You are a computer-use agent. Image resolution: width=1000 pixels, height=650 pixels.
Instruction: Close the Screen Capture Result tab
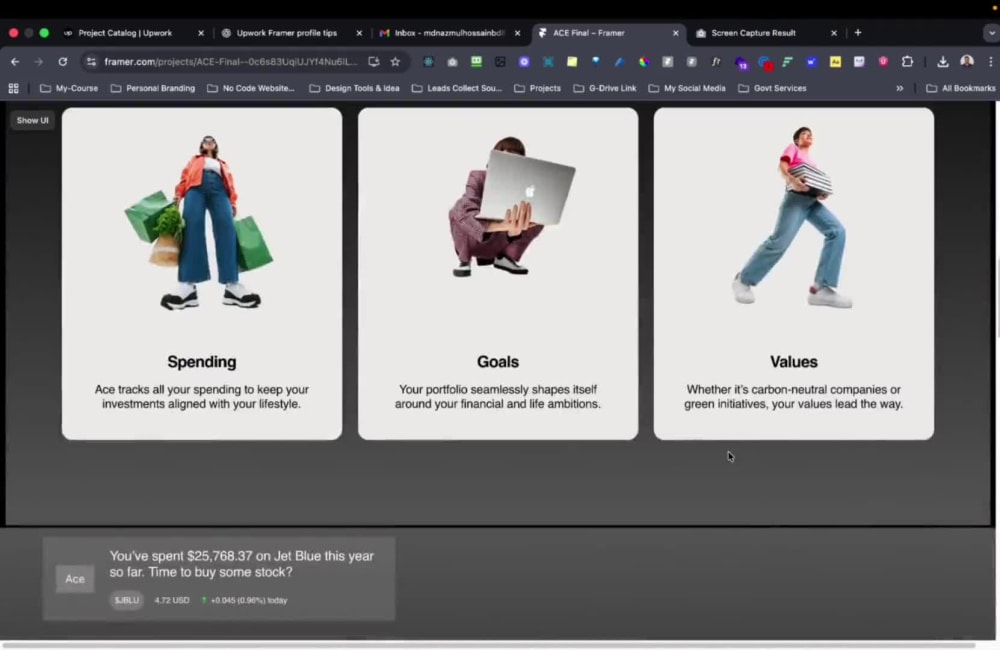coord(834,33)
